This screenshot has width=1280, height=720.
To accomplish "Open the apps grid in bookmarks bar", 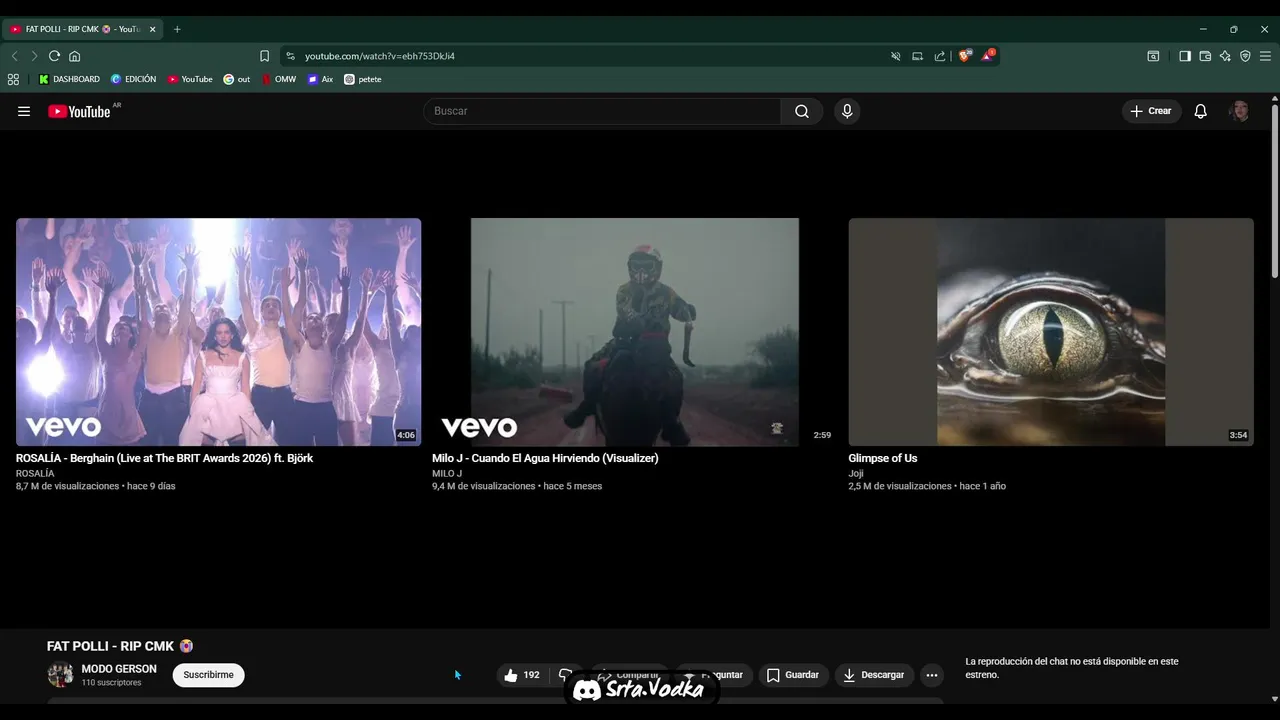I will [x=13, y=79].
